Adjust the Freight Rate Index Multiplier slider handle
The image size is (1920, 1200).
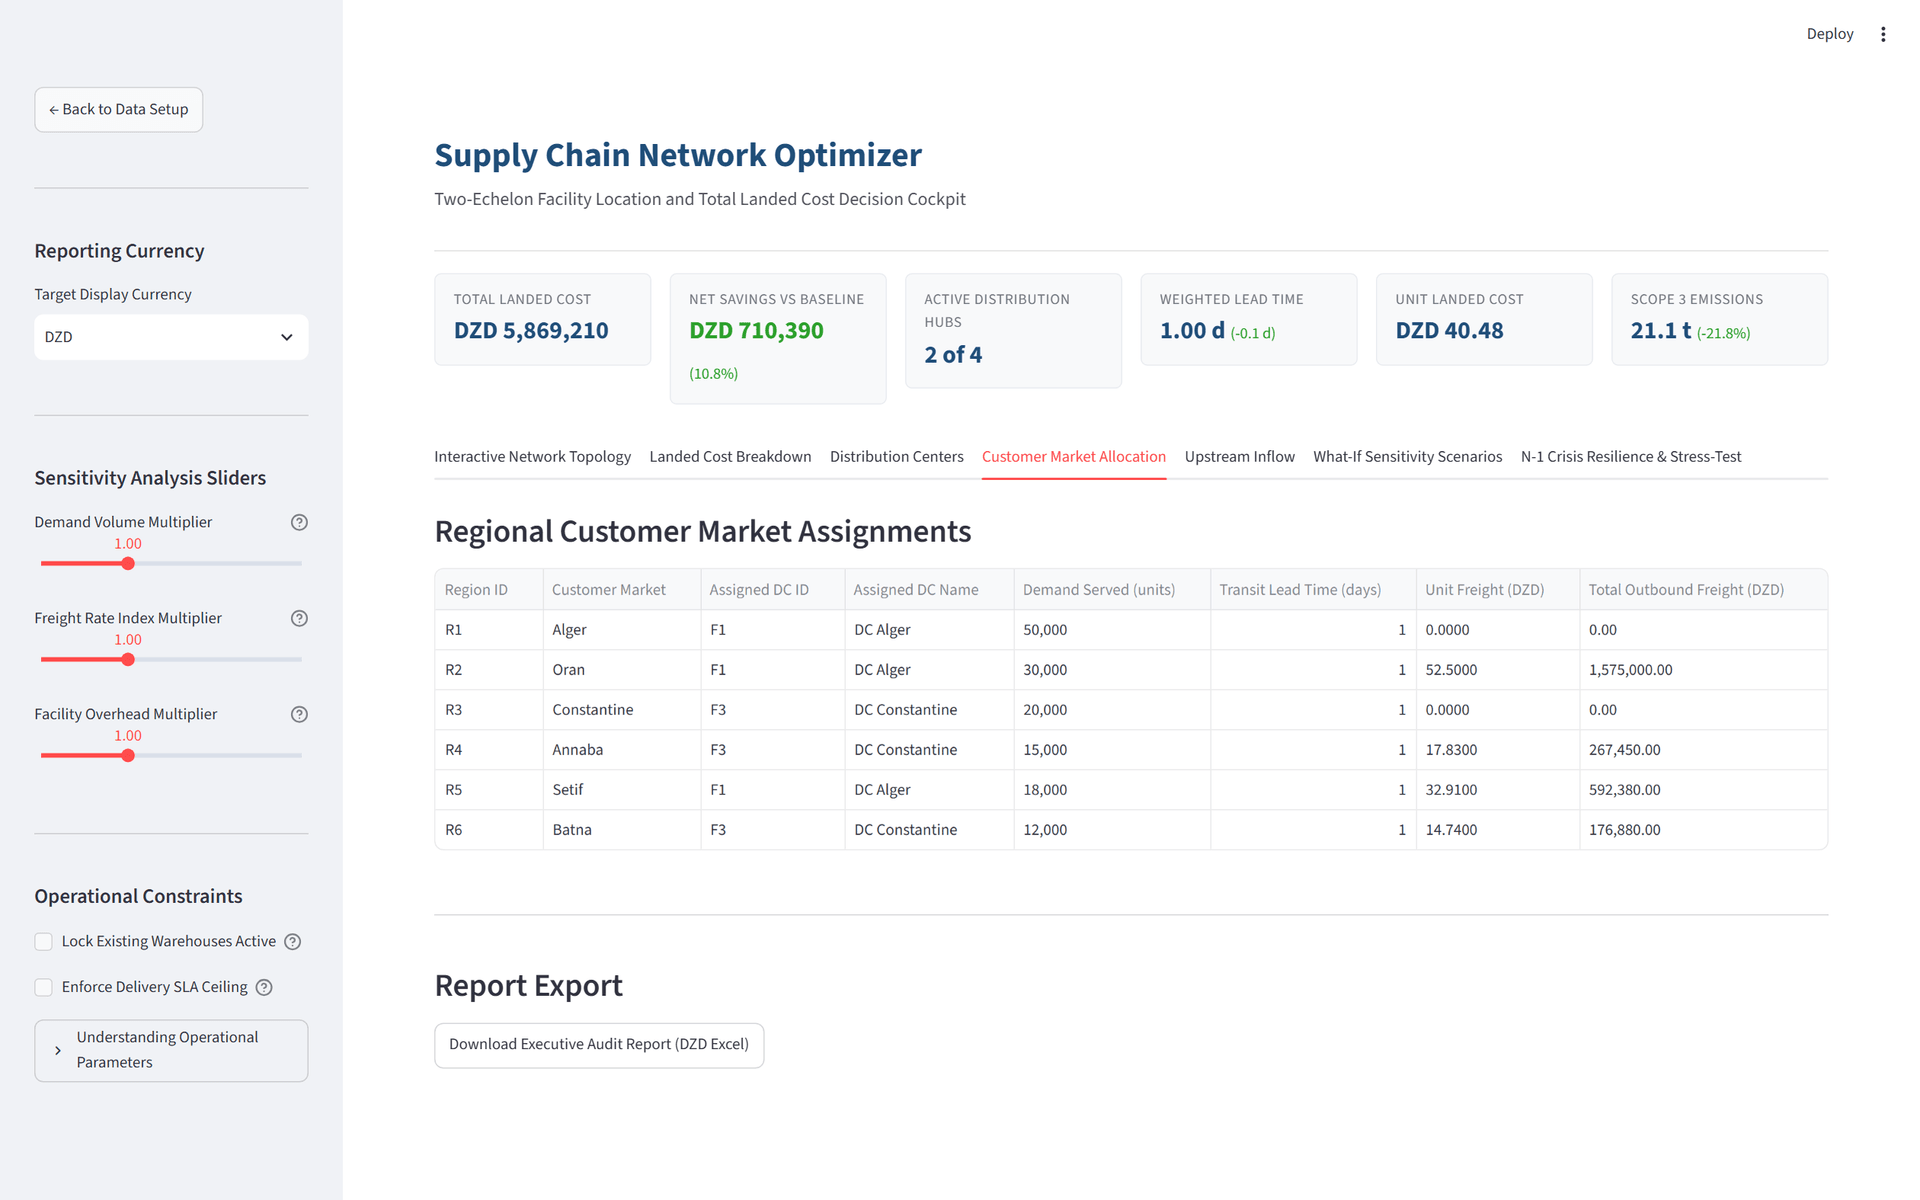coord(128,660)
